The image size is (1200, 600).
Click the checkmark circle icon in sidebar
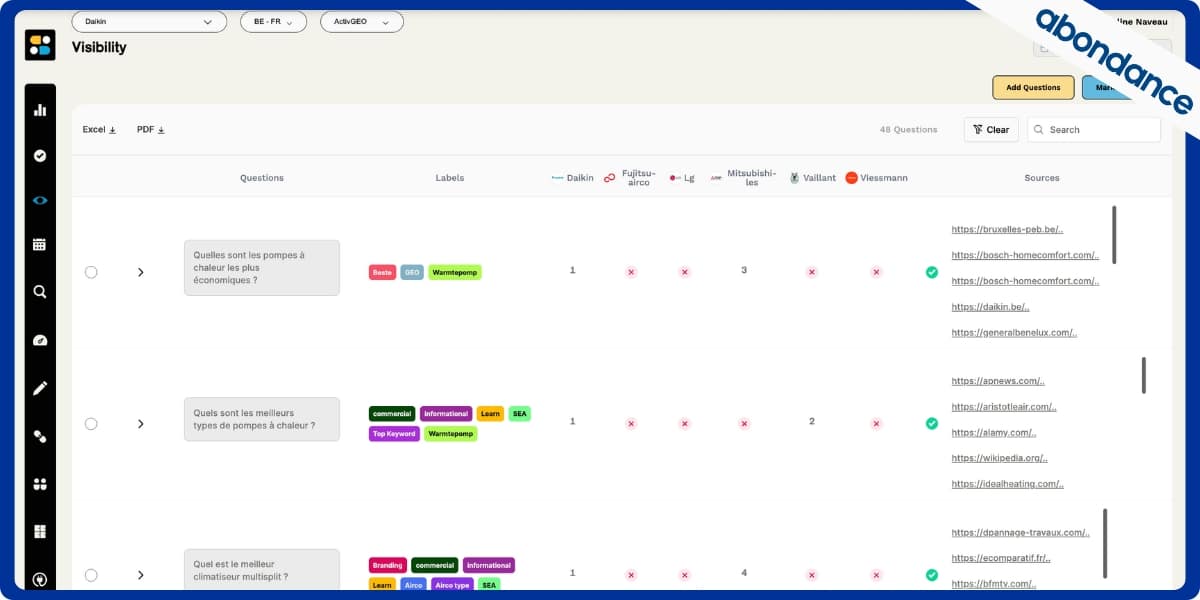[40, 156]
